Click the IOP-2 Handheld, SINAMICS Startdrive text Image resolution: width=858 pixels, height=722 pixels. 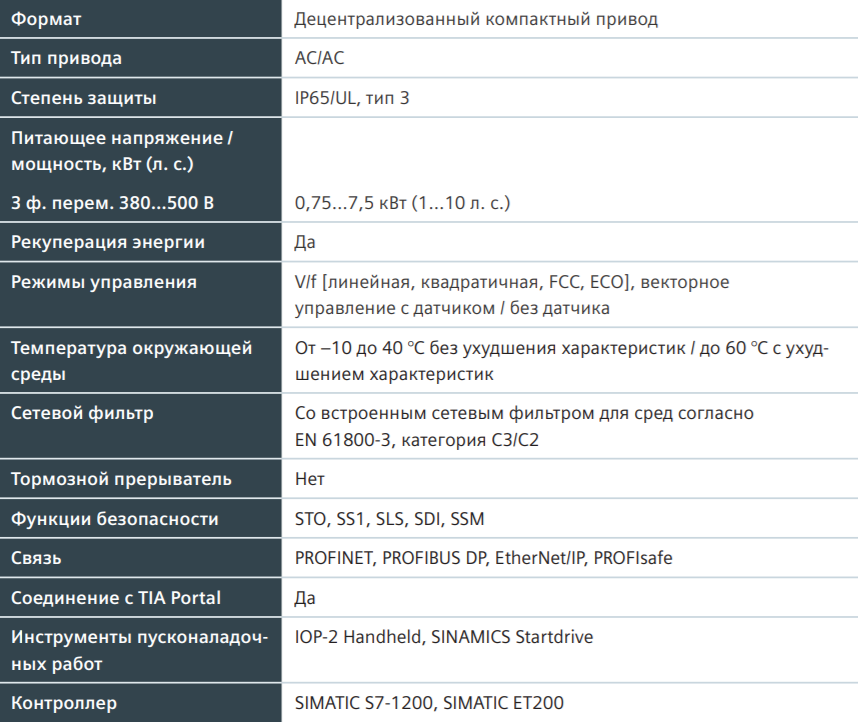[444, 637]
